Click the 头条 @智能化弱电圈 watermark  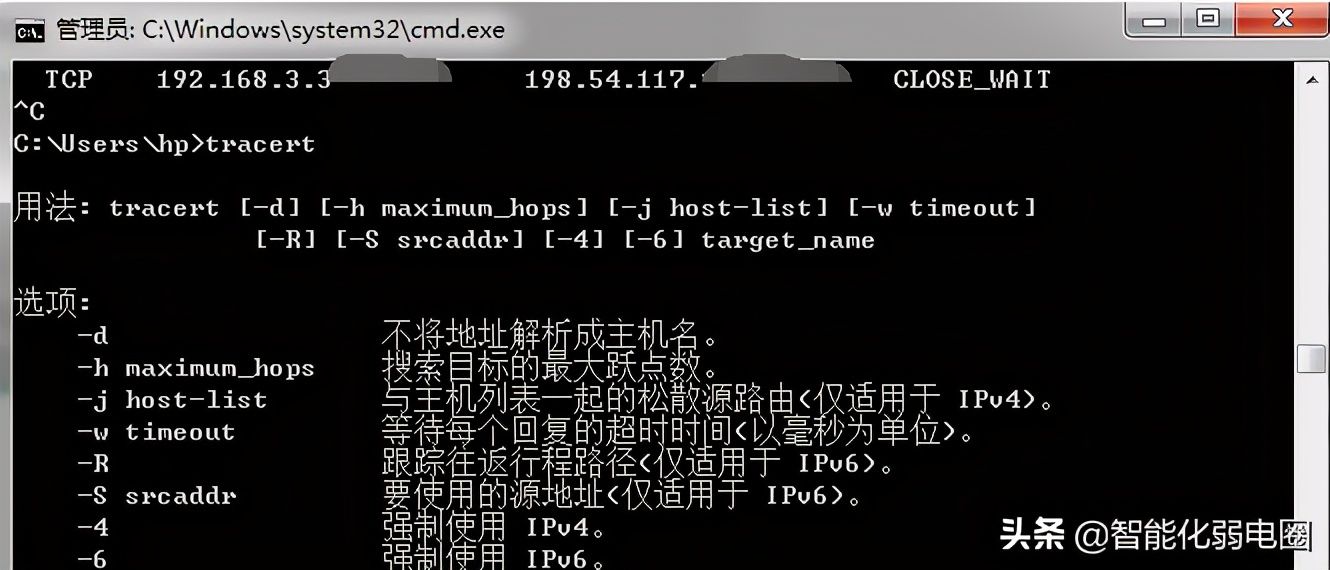(x=1155, y=536)
